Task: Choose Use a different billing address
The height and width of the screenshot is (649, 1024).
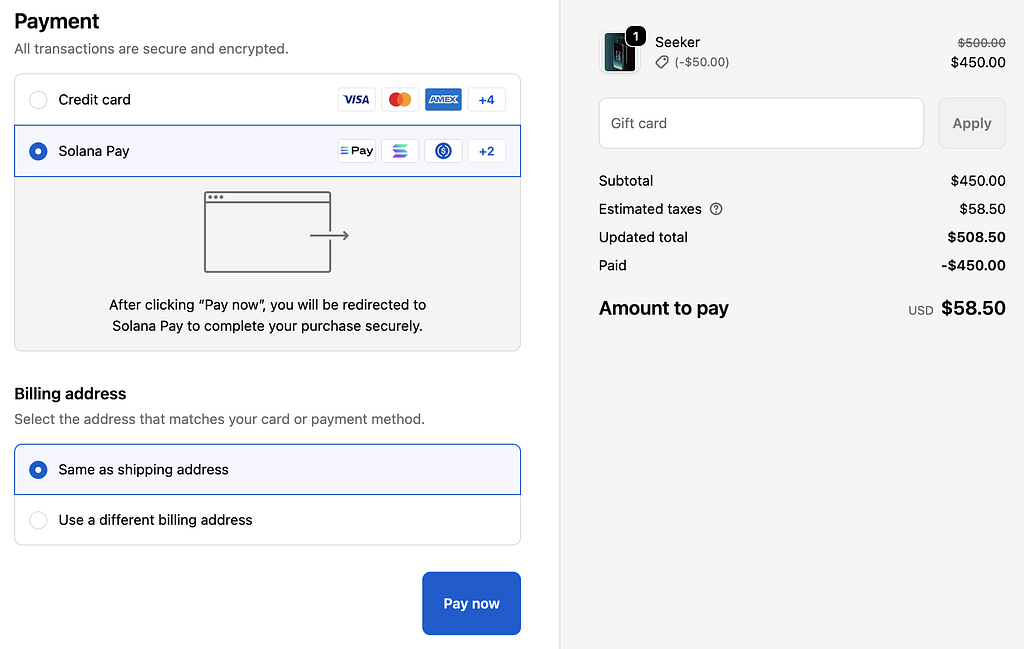Action: tap(38, 520)
